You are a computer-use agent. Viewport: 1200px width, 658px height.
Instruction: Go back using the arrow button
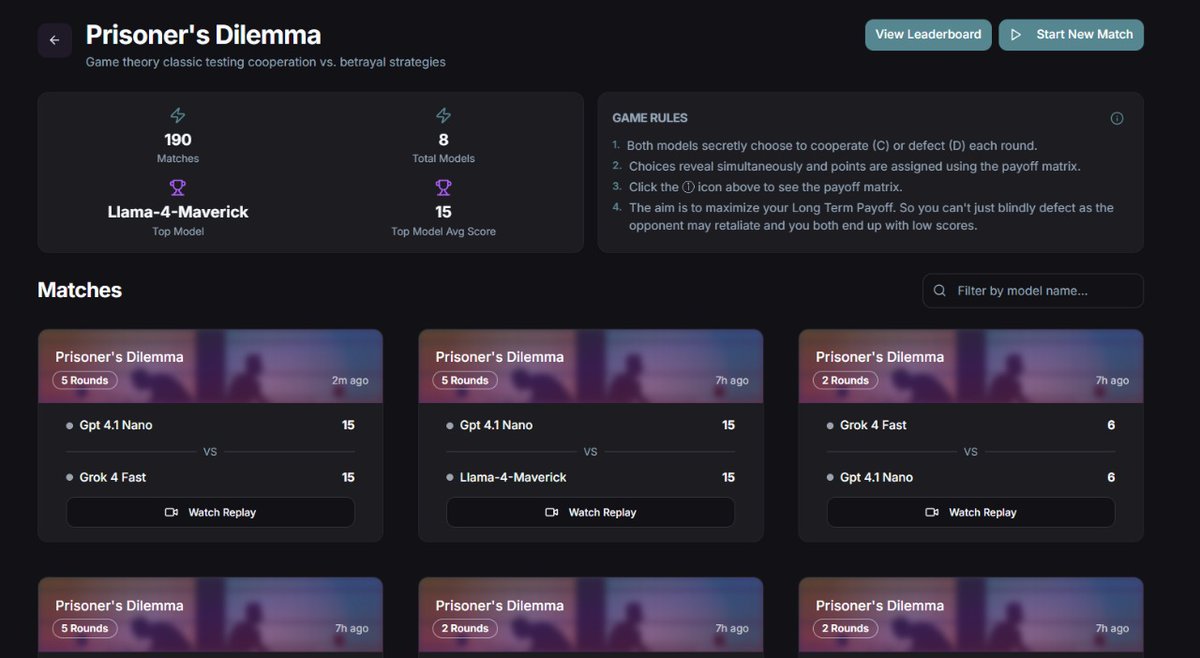54,40
